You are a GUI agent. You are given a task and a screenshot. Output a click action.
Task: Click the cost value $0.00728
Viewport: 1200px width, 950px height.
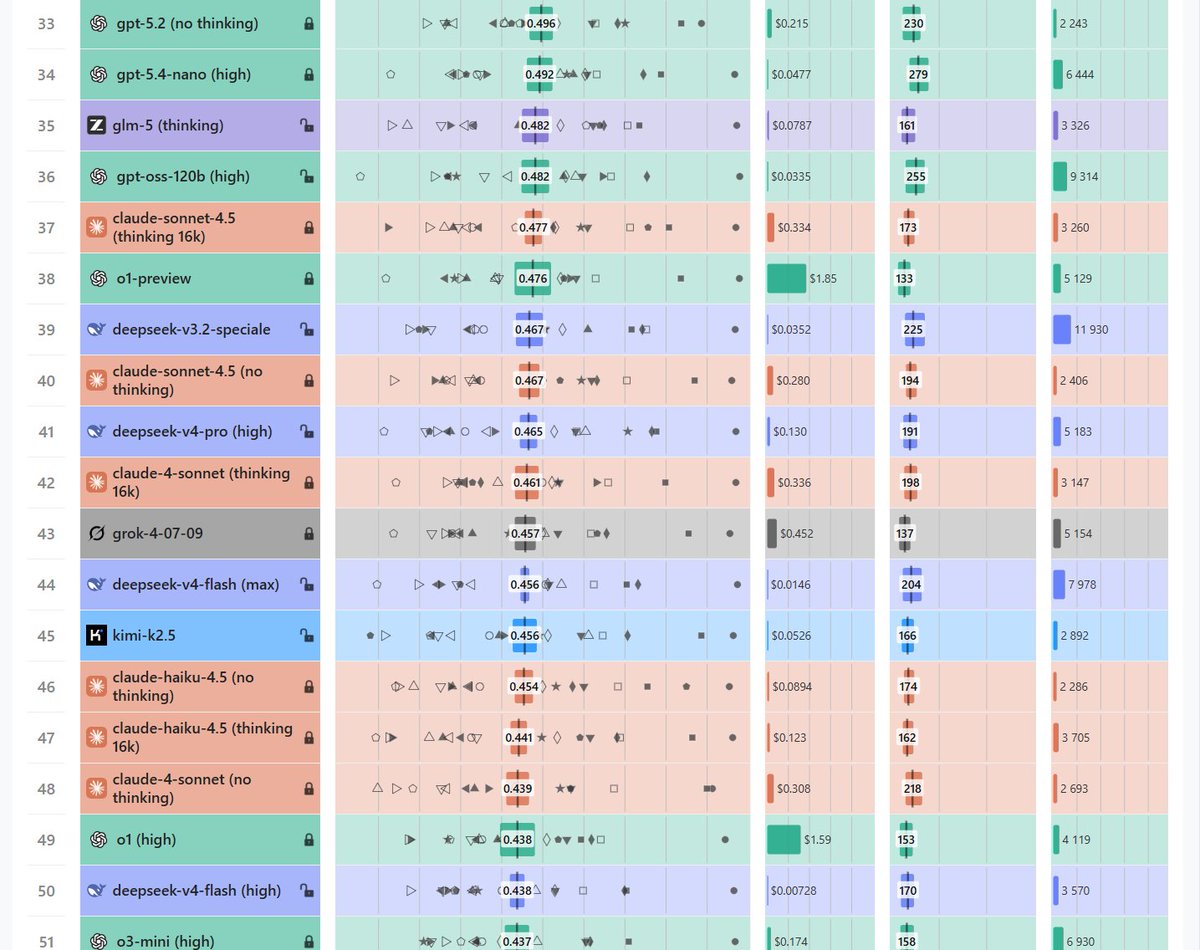point(794,890)
